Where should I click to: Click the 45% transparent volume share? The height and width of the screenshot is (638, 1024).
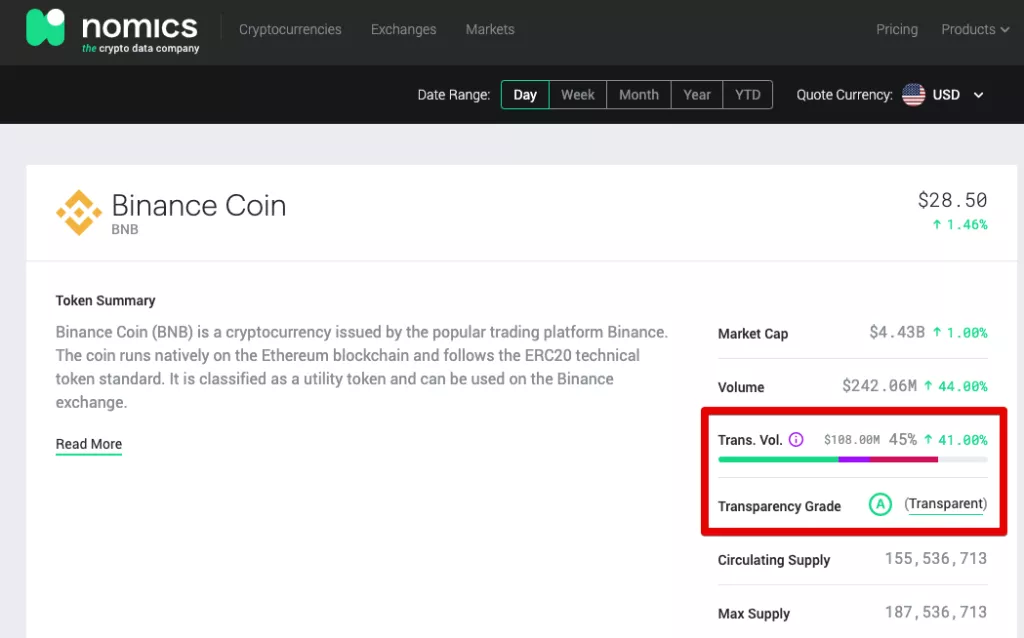[x=903, y=439]
